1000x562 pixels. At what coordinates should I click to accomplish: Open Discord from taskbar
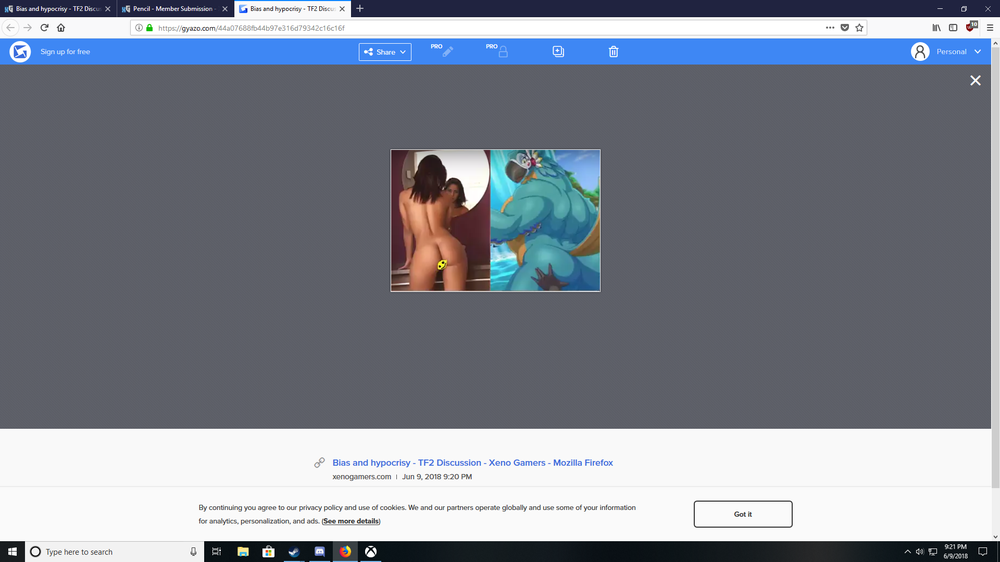[320, 552]
